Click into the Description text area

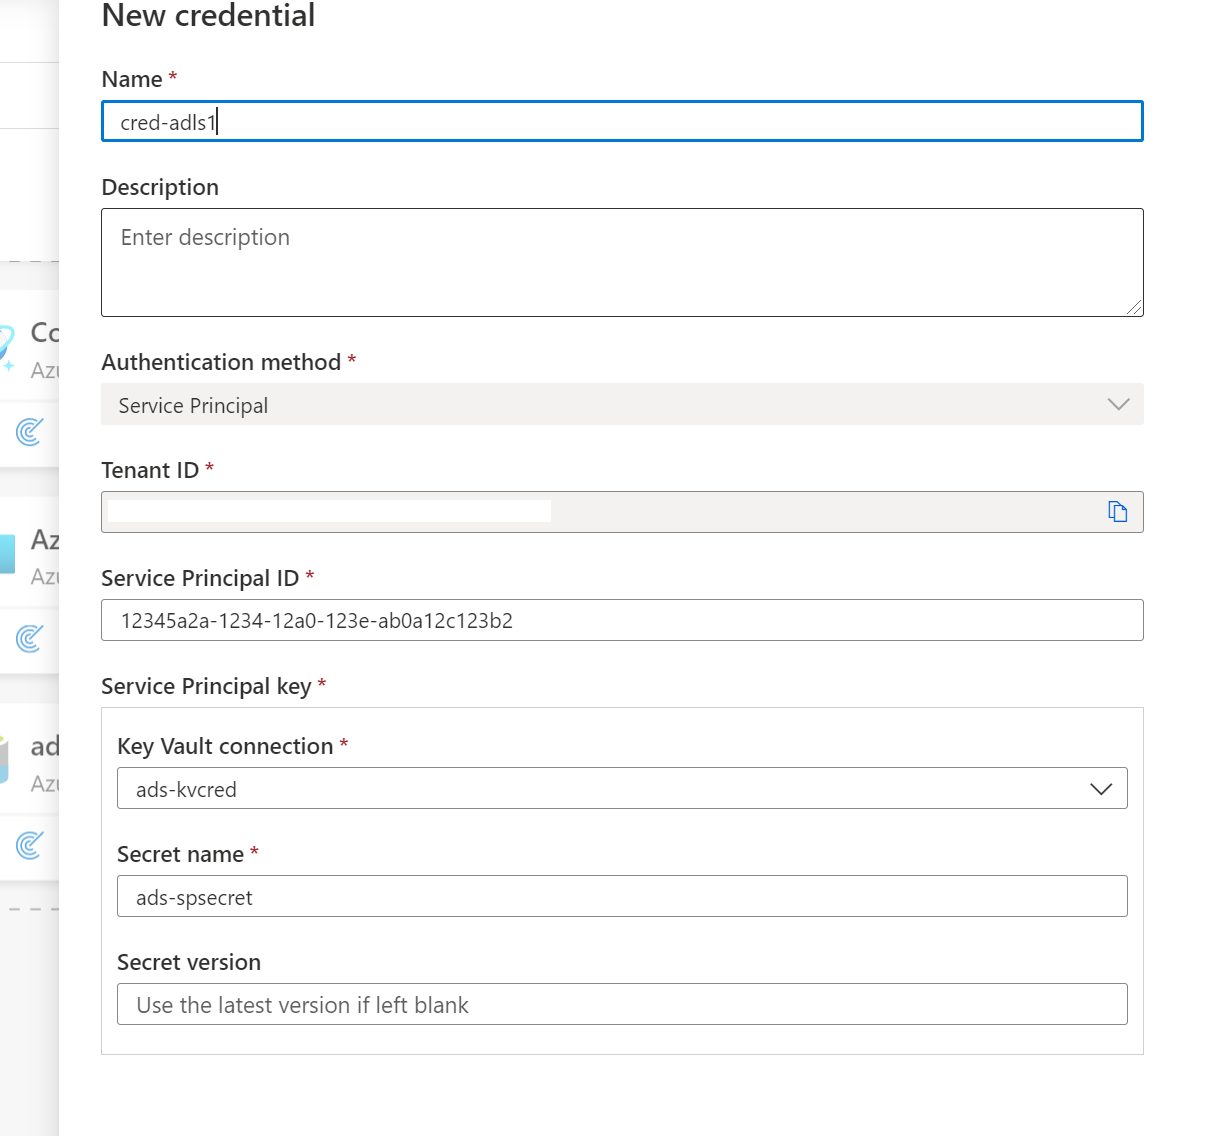click(x=620, y=262)
